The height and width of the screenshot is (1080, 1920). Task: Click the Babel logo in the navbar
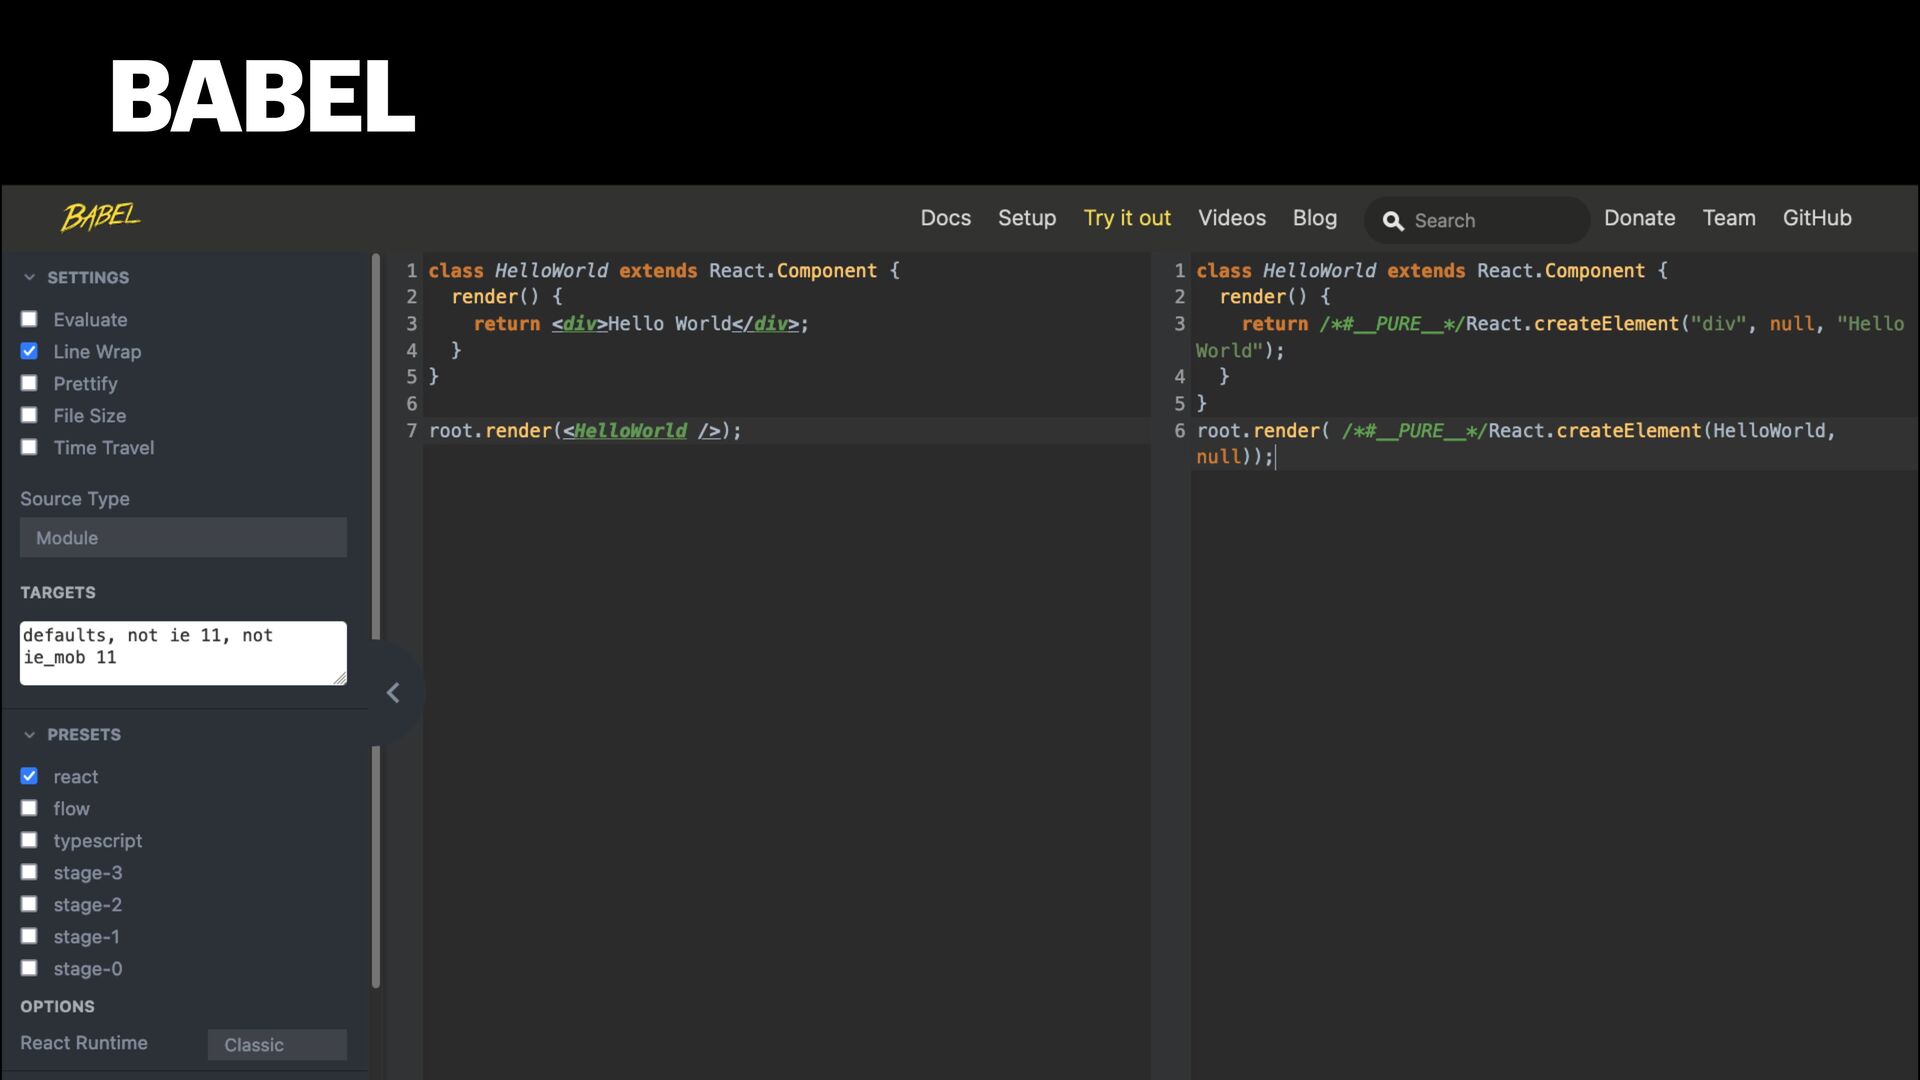click(x=101, y=217)
